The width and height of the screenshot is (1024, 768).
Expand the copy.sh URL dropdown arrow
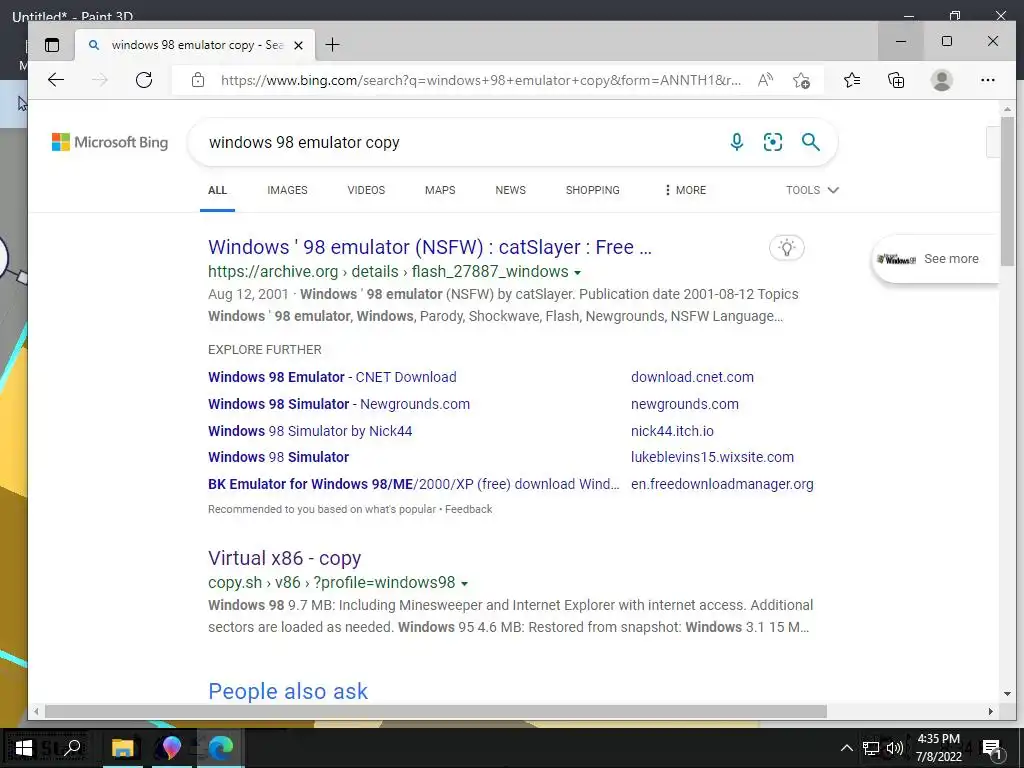click(464, 583)
